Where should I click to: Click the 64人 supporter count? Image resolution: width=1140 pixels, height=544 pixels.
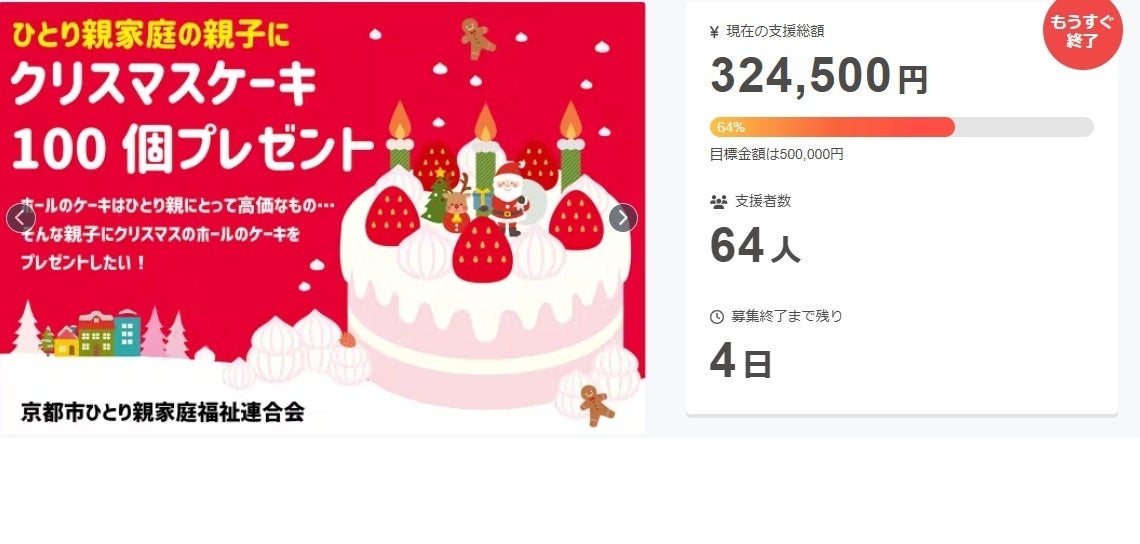pos(755,246)
